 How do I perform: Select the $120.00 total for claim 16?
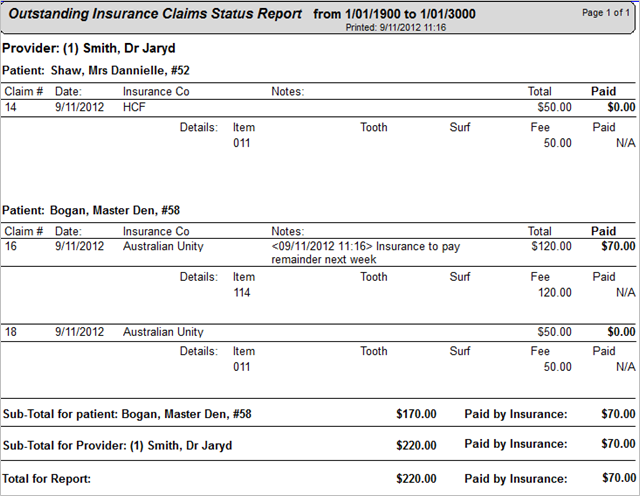(551, 246)
